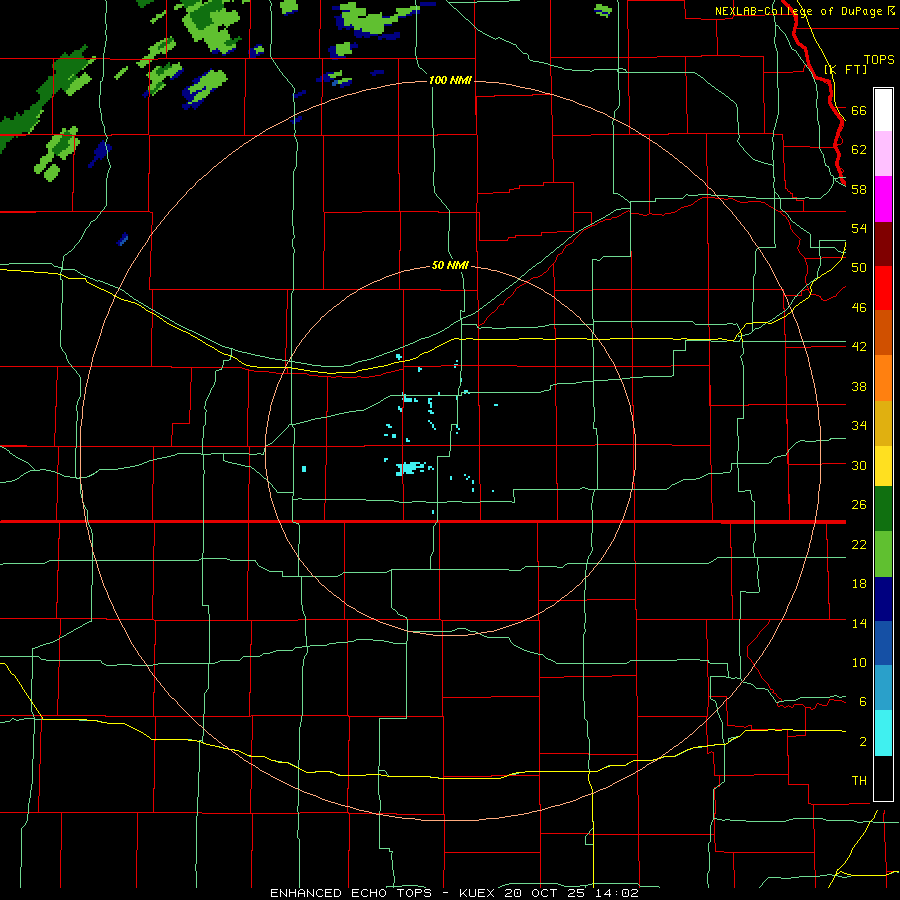This screenshot has width=900, height=900.
Task: Click the light pink 62 kft legend swatch
Action: pyautogui.click(x=883, y=153)
